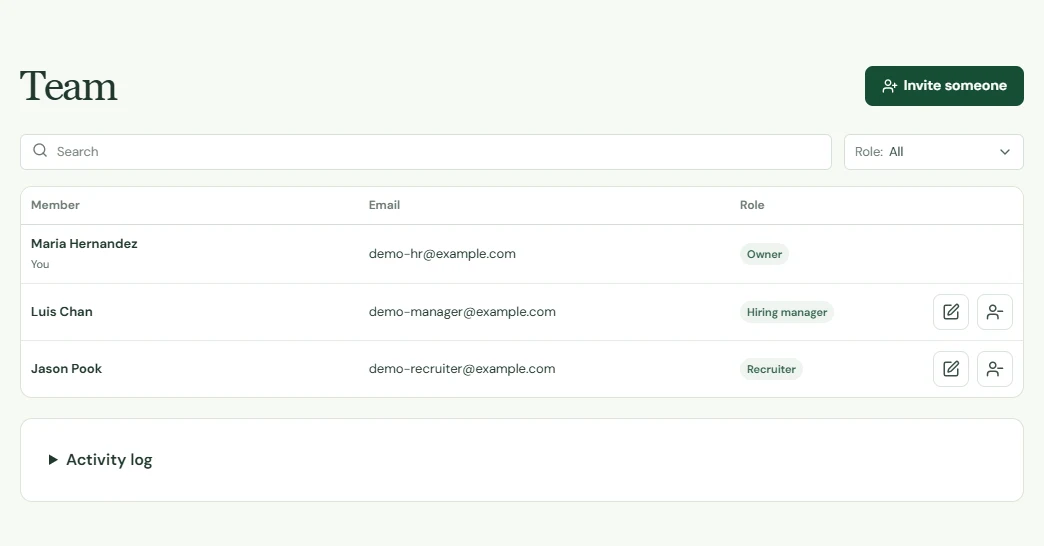The width and height of the screenshot is (1044, 546).
Task: Edit Jason Pook's role
Action: pyautogui.click(x=951, y=369)
